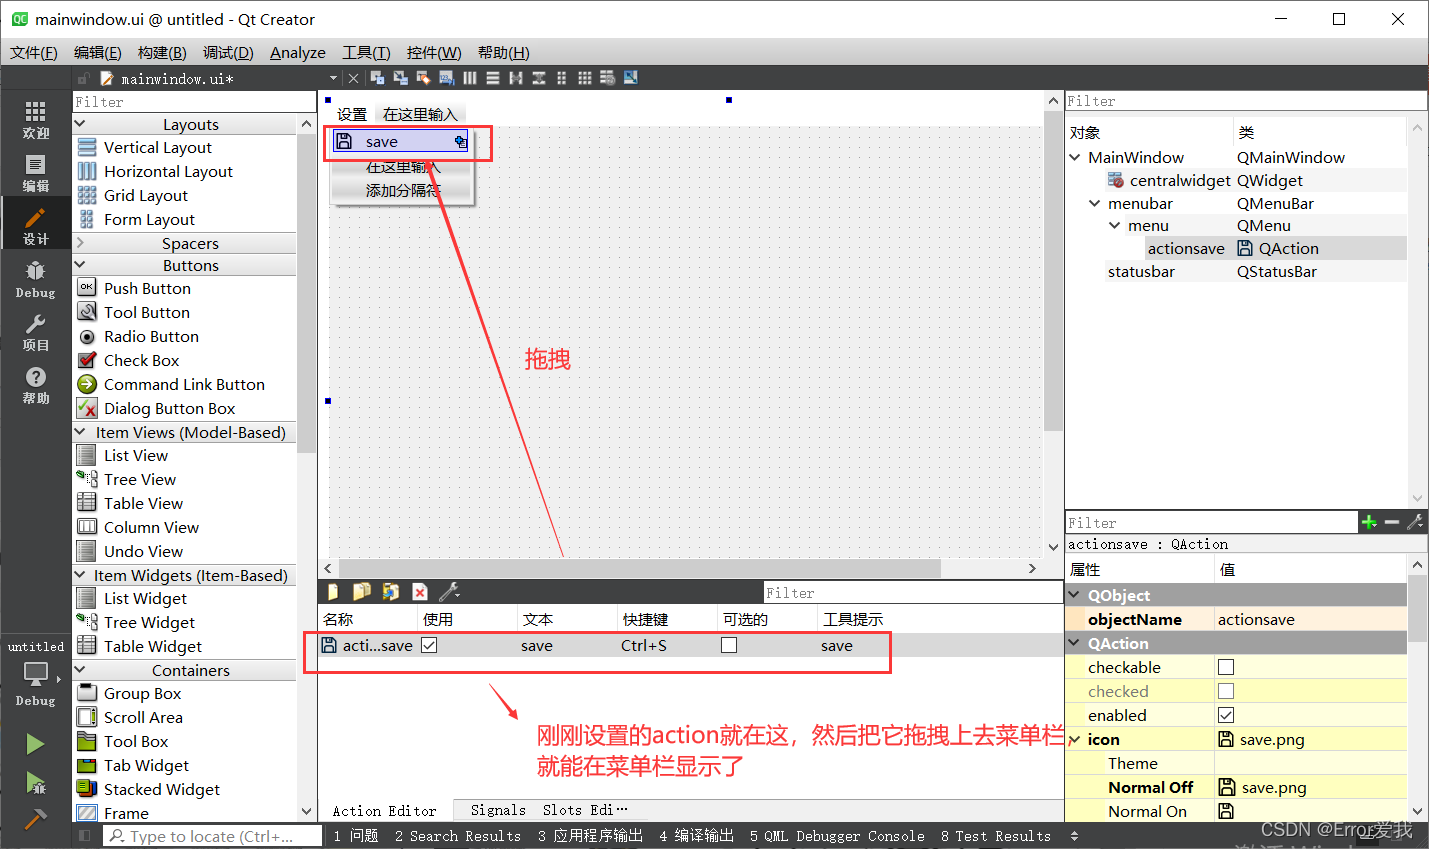The height and width of the screenshot is (849, 1429).
Task: Collapse Item Widgets (Item-Based) category
Action: [x=81, y=575]
